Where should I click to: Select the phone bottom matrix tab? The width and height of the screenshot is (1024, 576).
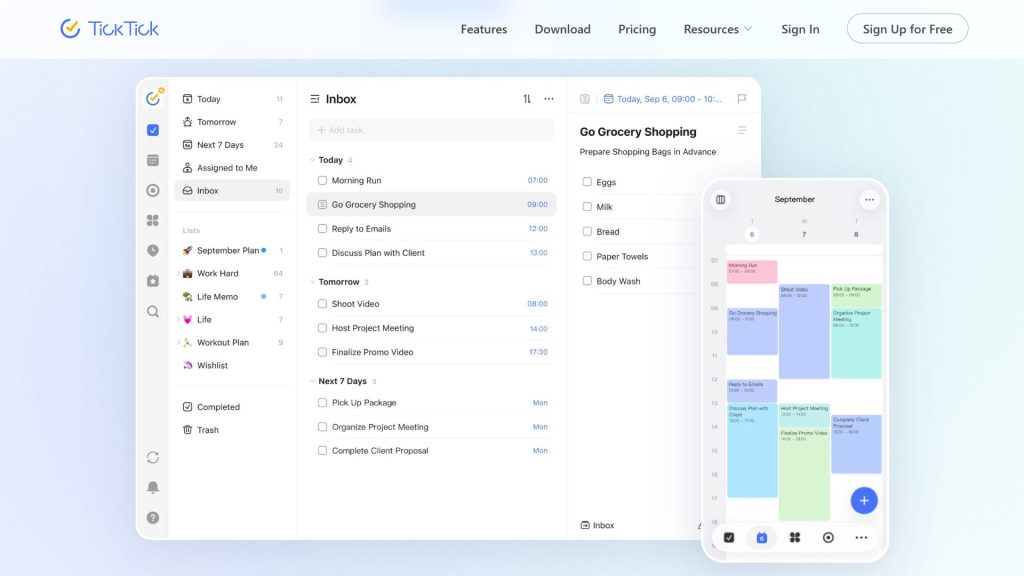[x=795, y=537]
